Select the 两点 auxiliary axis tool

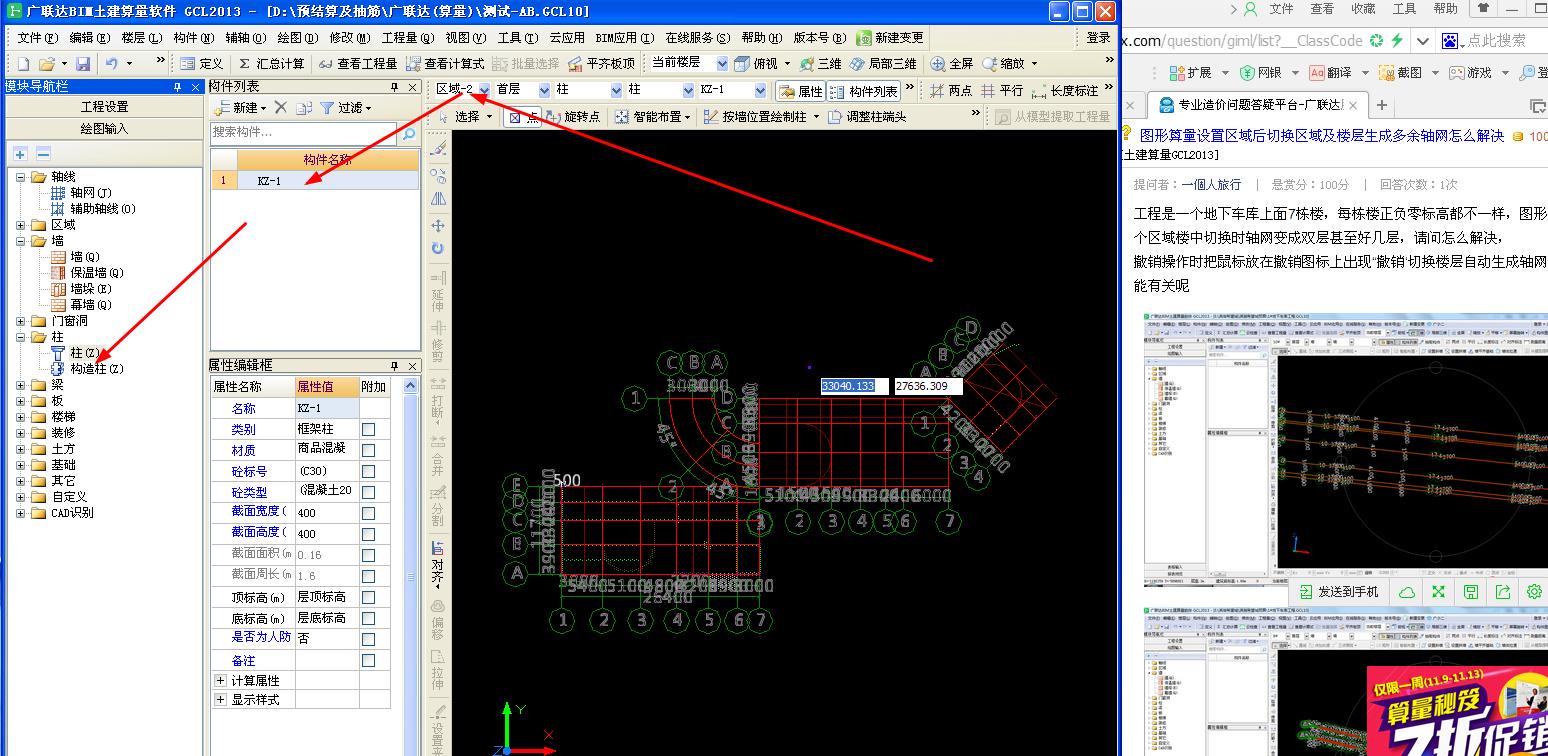tap(951, 90)
